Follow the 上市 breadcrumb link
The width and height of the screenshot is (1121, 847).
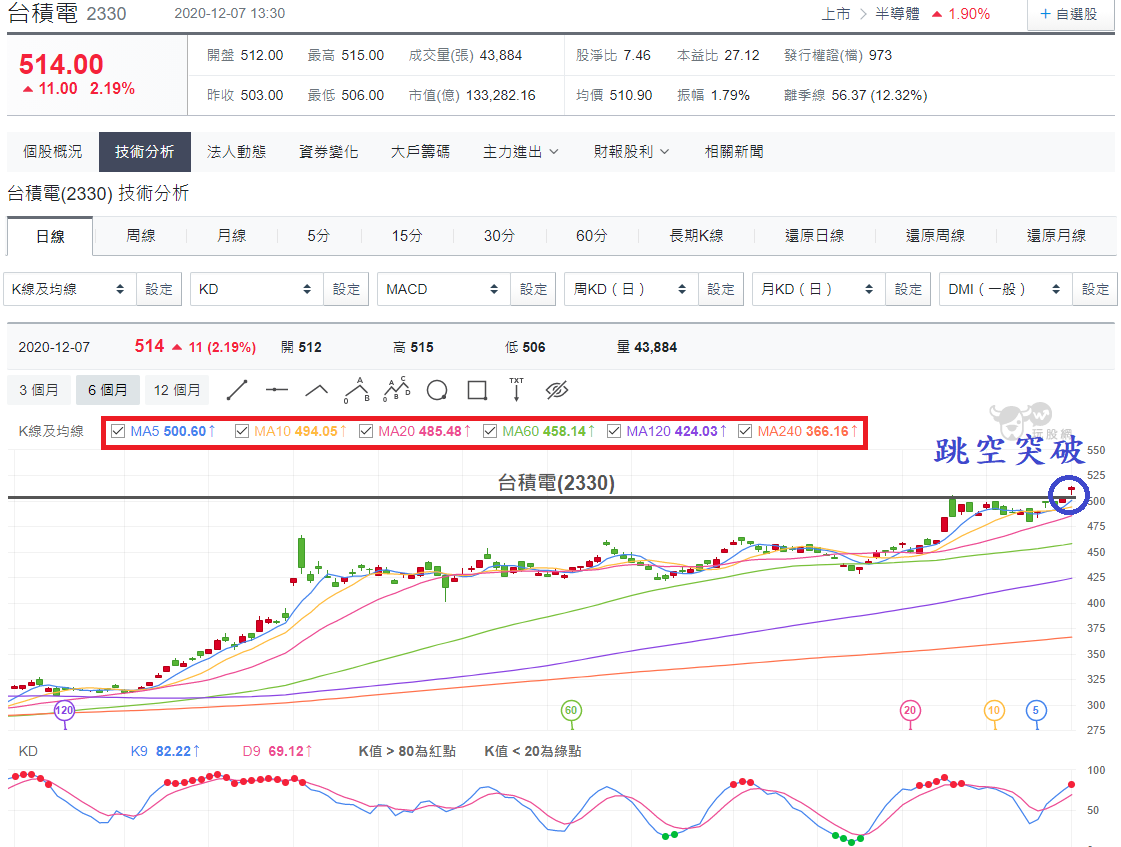coord(836,14)
